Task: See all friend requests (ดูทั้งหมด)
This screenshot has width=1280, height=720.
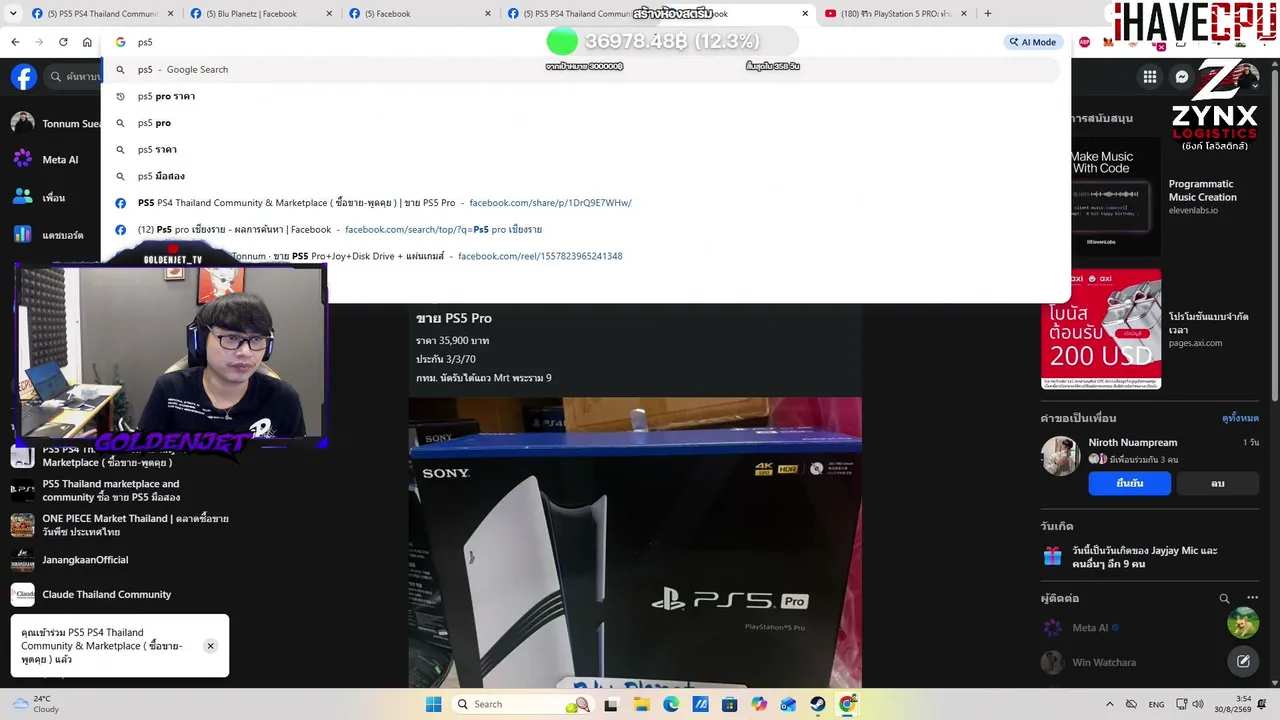Action: pos(1240,418)
